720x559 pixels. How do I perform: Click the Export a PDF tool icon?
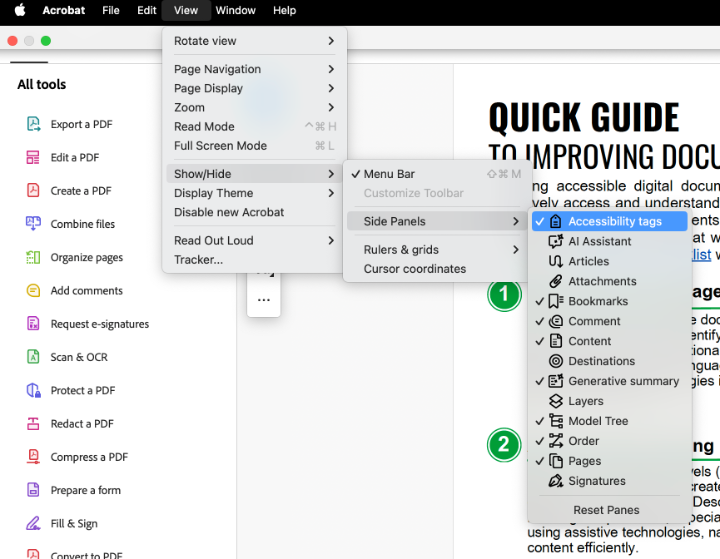33,124
